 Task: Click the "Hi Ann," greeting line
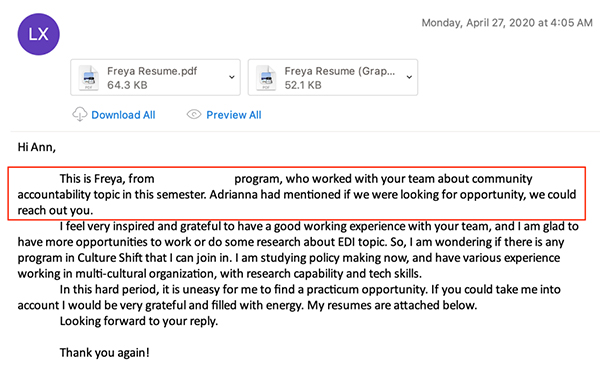point(37,147)
